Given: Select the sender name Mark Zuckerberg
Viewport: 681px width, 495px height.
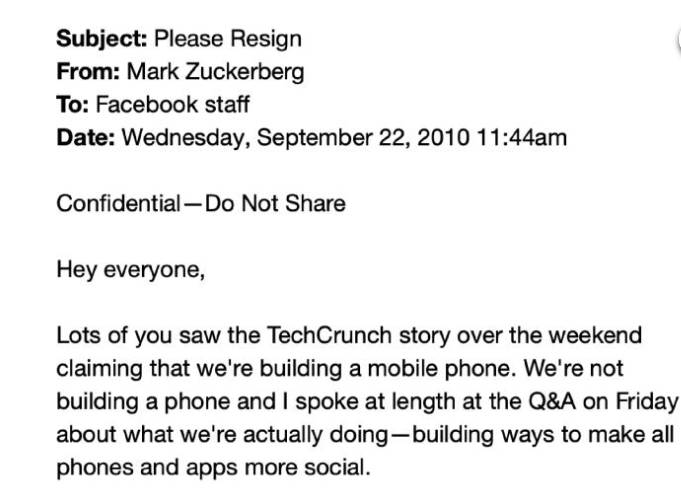Looking at the screenshot, I should 215,73.
